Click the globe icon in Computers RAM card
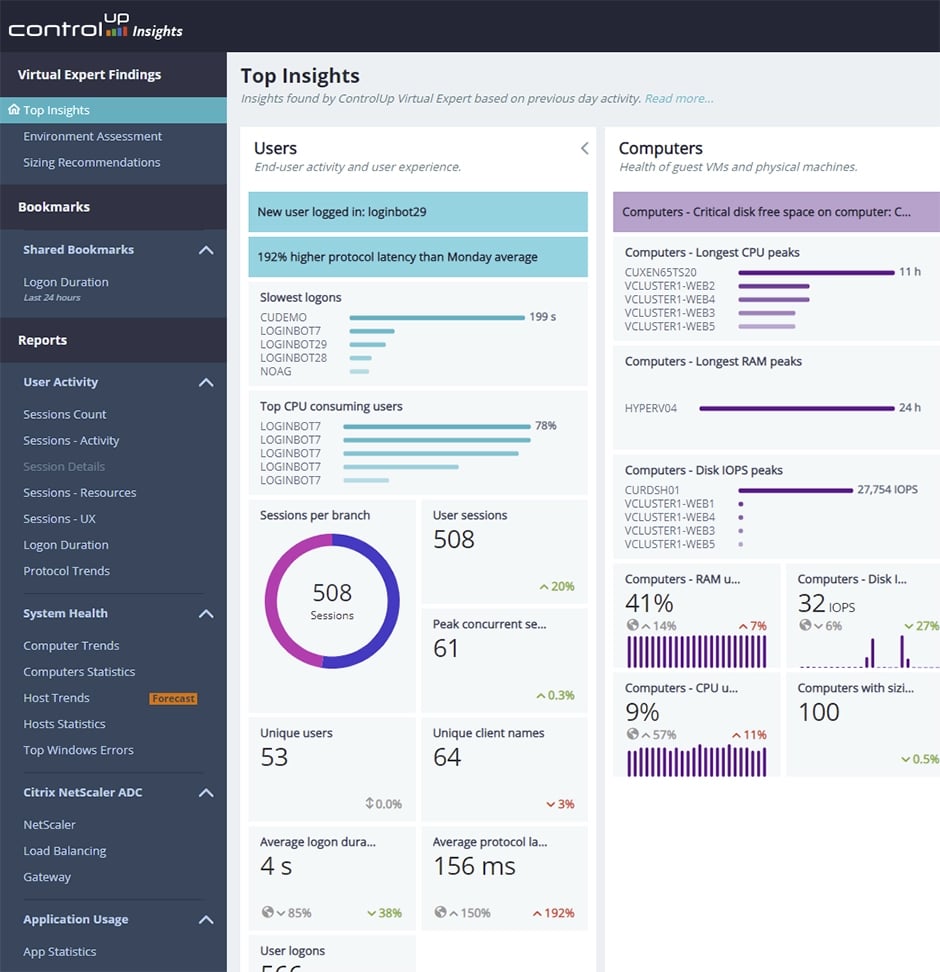Screen dimensions: 940x972 pos(632,625)
